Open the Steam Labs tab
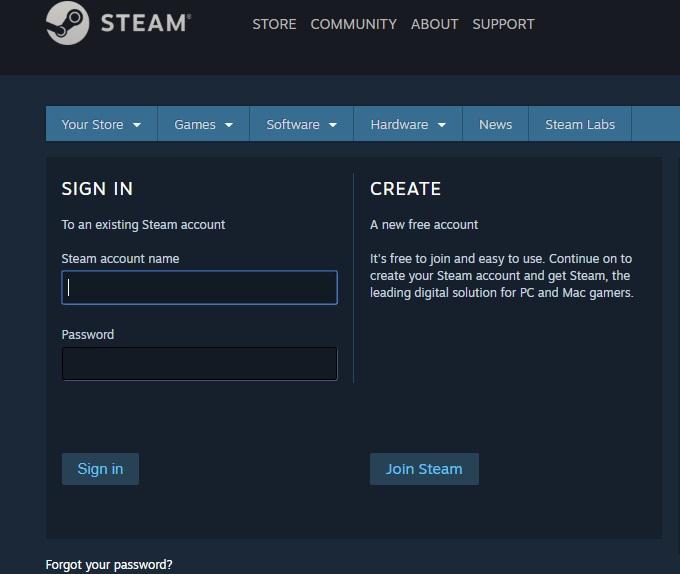The width and height of the screenshot is (680, 574). pos(580,125)
